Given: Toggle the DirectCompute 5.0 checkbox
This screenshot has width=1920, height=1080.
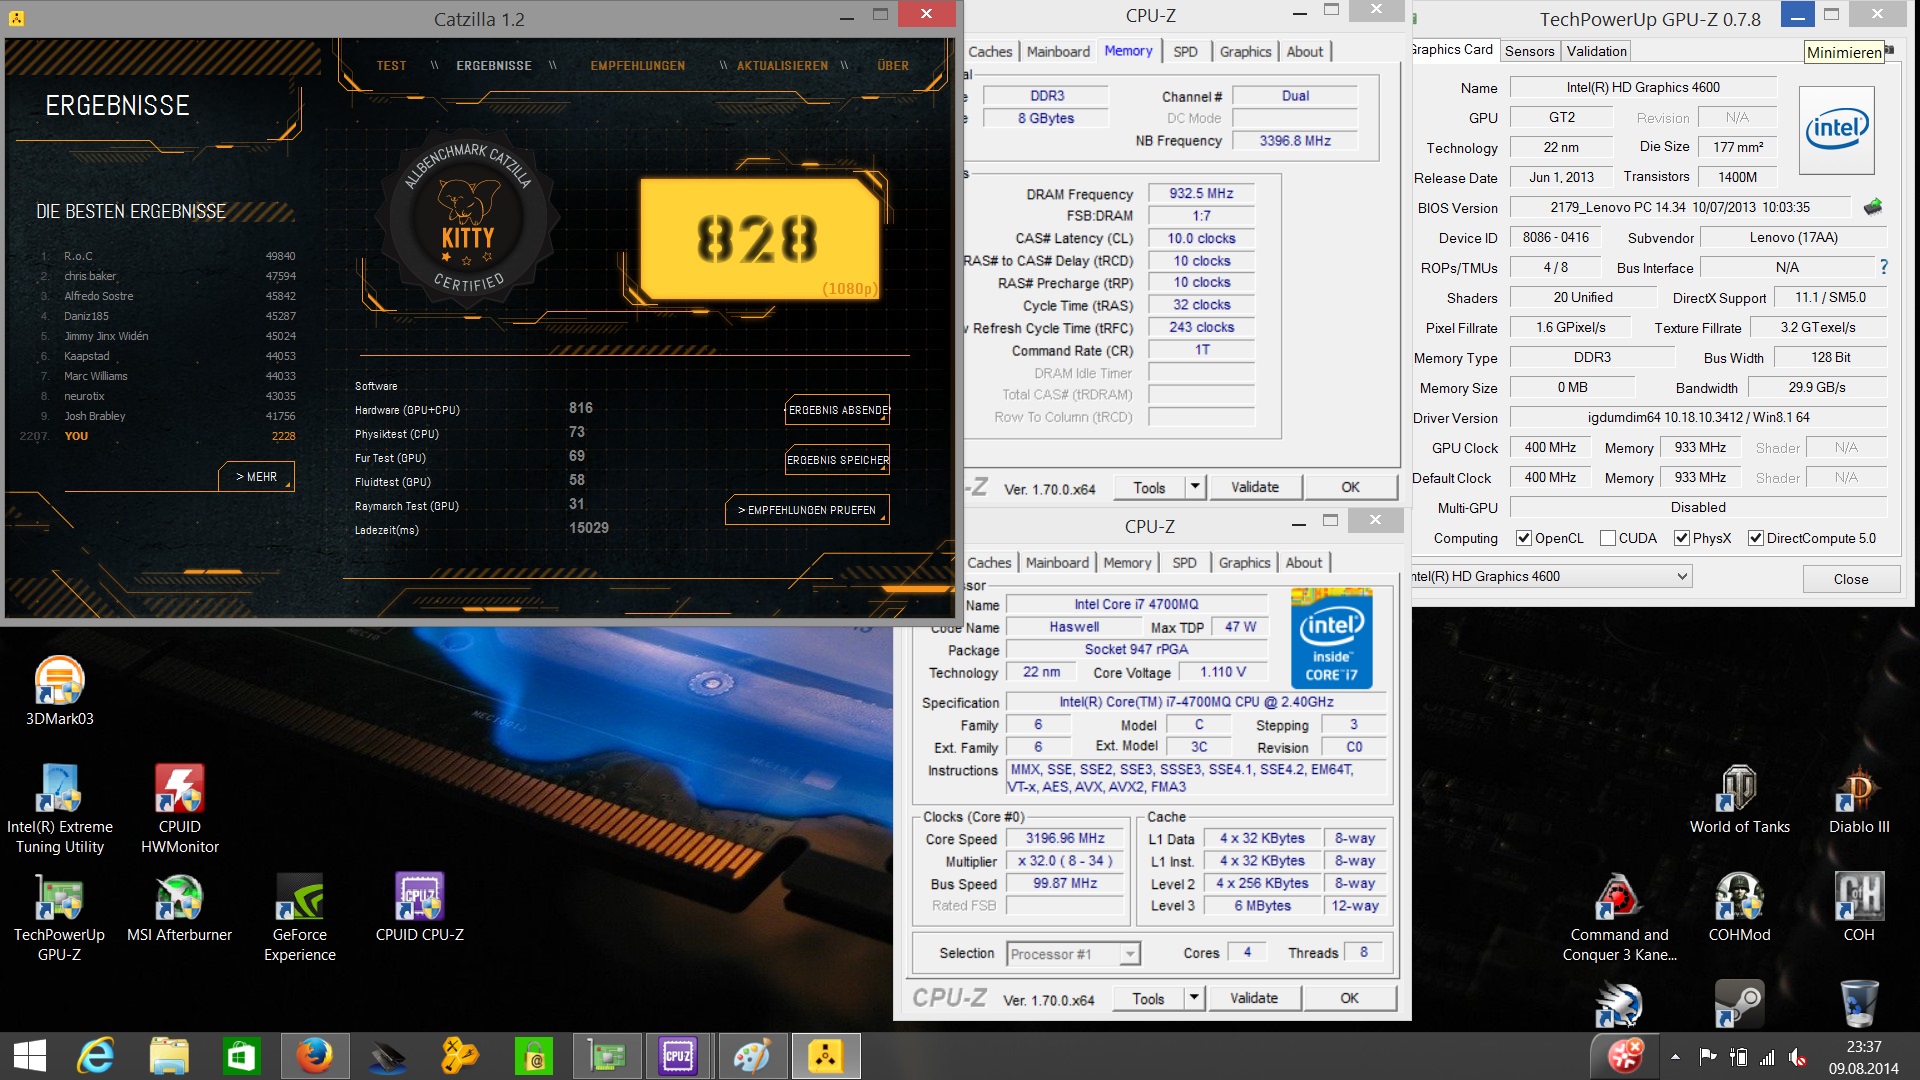Looking at the screenshot, I should [x=1755, y=538].
